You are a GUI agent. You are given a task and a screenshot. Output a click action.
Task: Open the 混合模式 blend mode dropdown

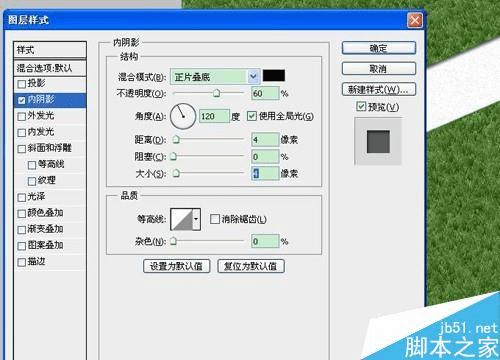[x=215, y=77]
